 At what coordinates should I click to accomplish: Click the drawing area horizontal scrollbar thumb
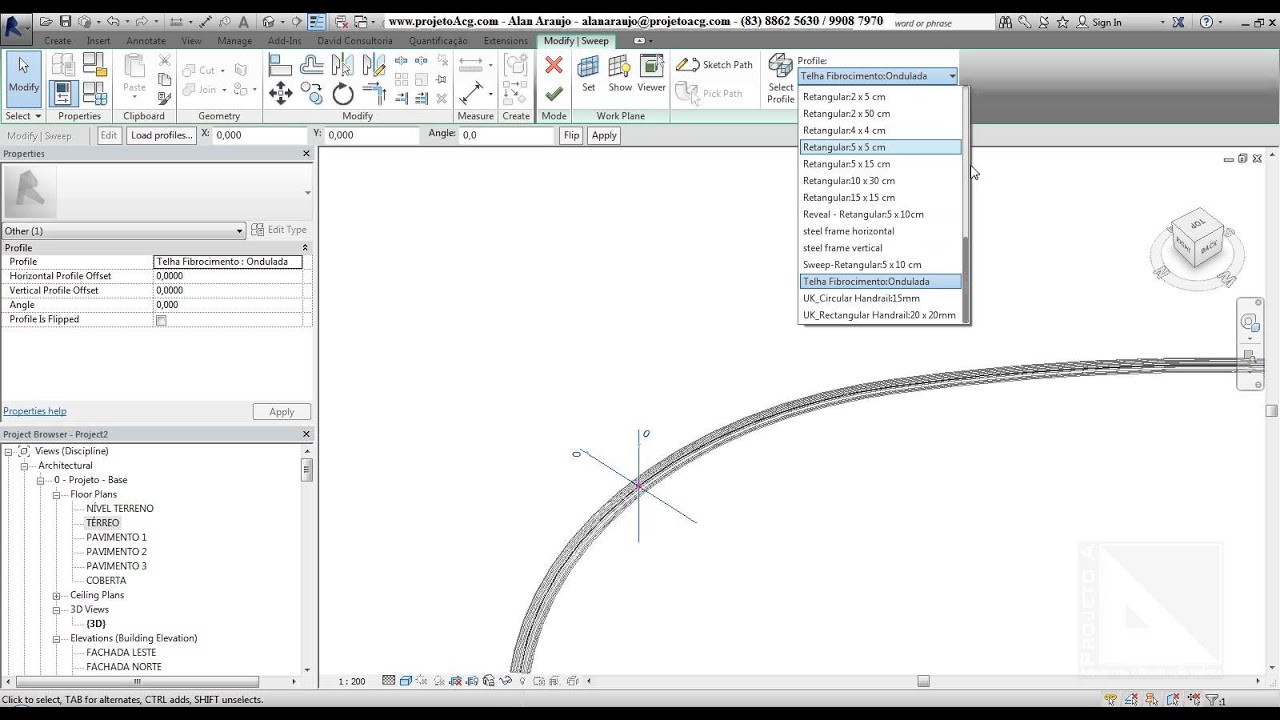923,681
